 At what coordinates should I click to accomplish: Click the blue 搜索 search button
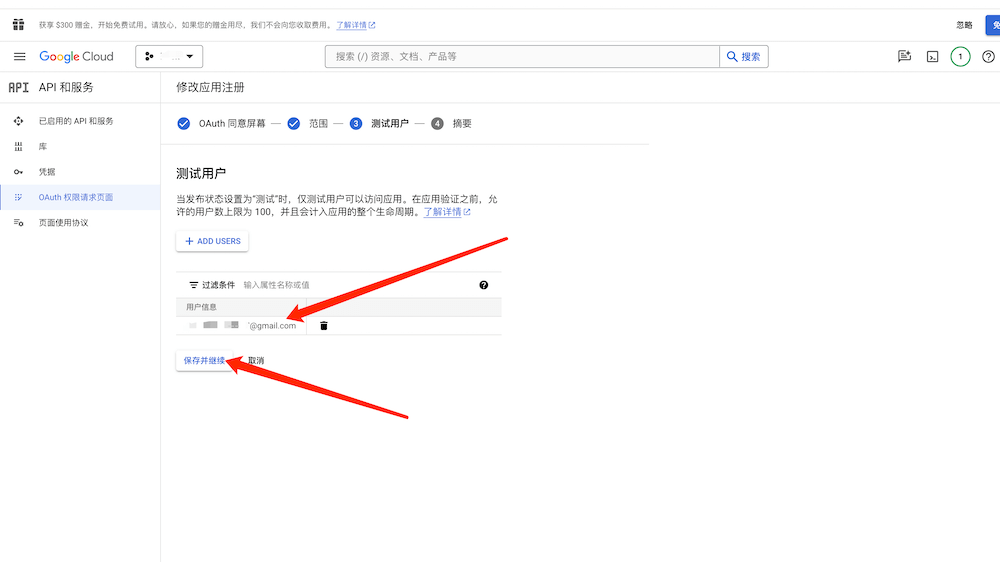744,57
